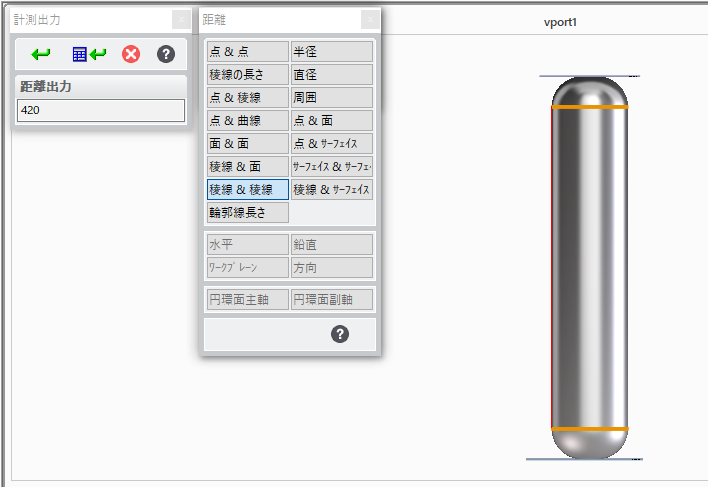Click the 距離出力 value field
This screenshot has height=487, width=708.
click(x=101, y=111)
